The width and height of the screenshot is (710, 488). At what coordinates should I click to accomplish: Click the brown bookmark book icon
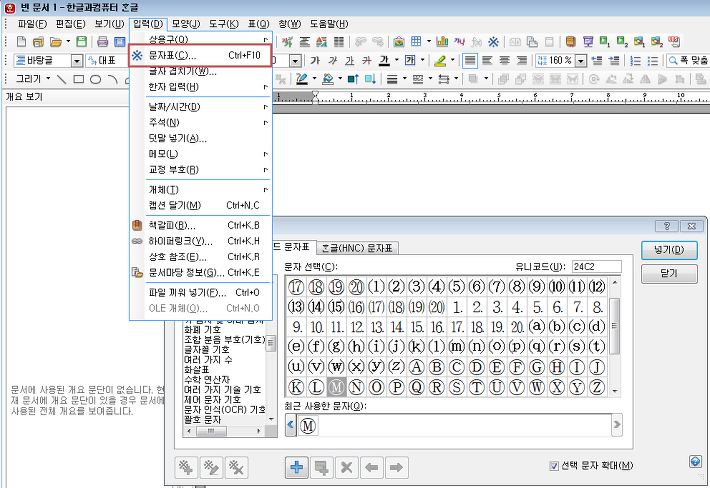click(x=571, y=42)
